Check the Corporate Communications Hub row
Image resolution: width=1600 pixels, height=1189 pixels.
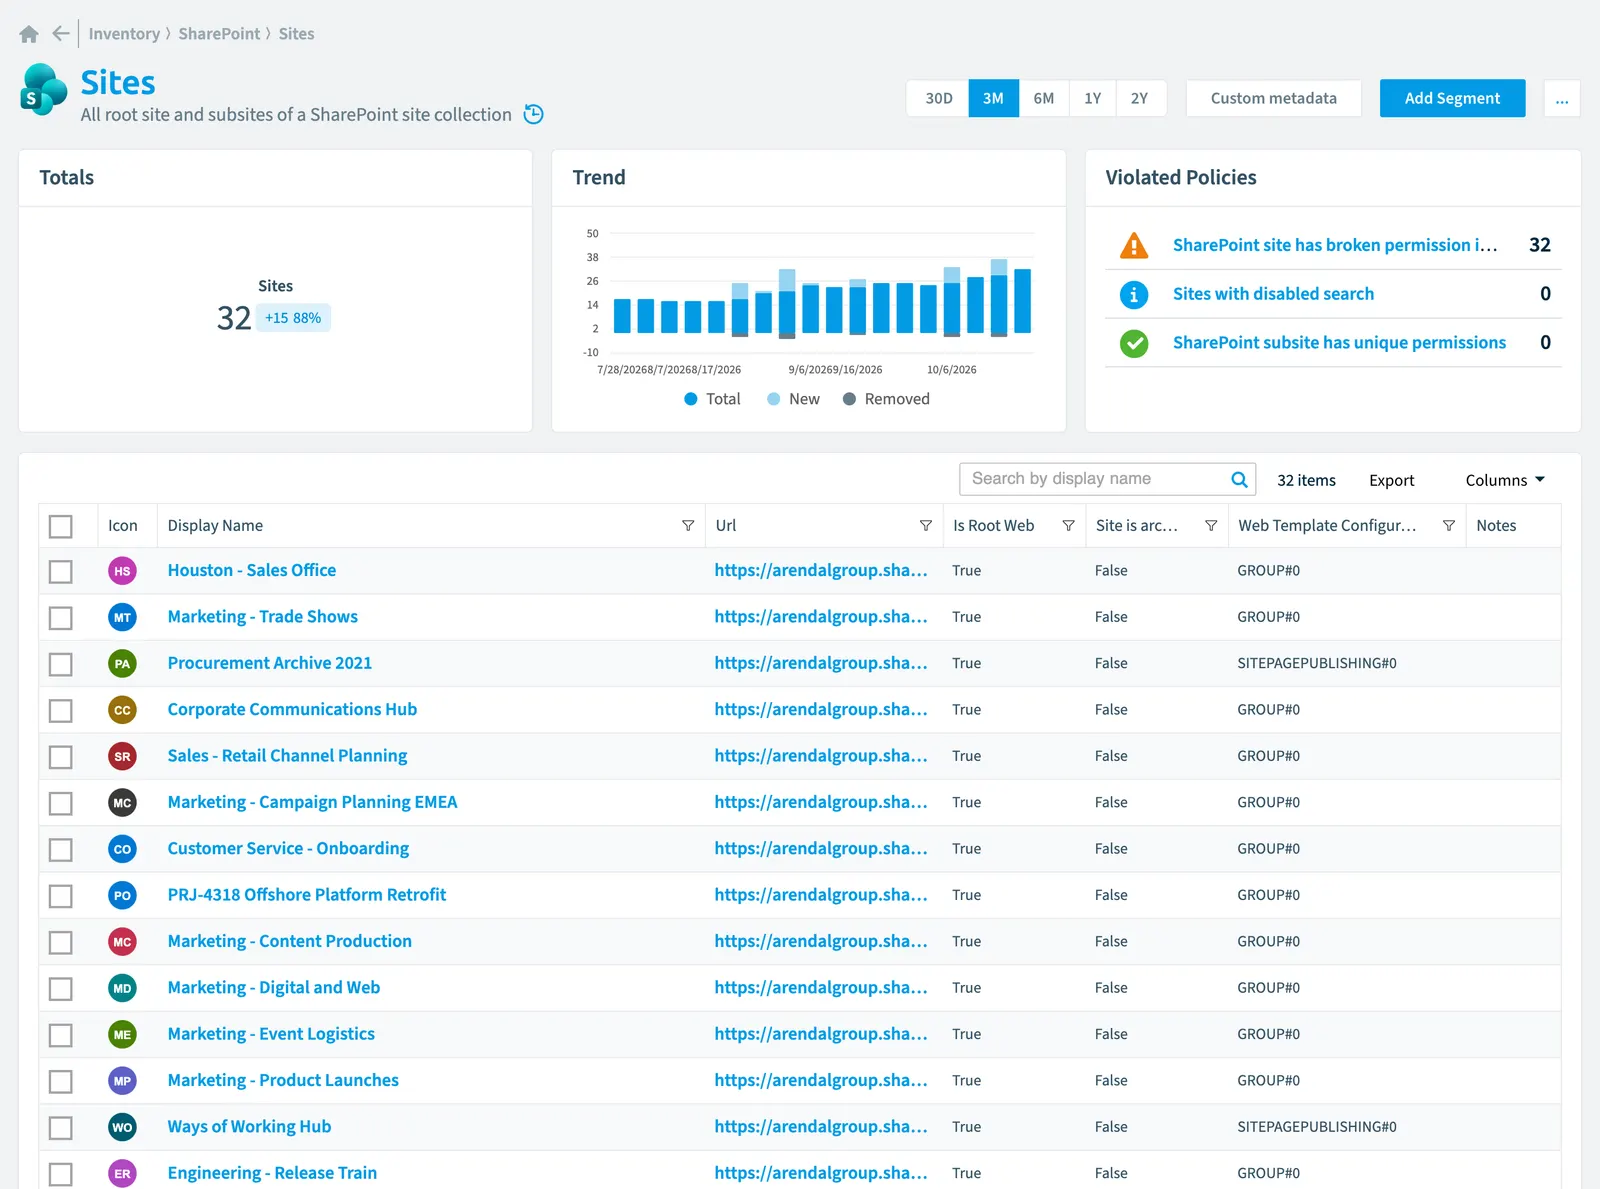point(61,710)
